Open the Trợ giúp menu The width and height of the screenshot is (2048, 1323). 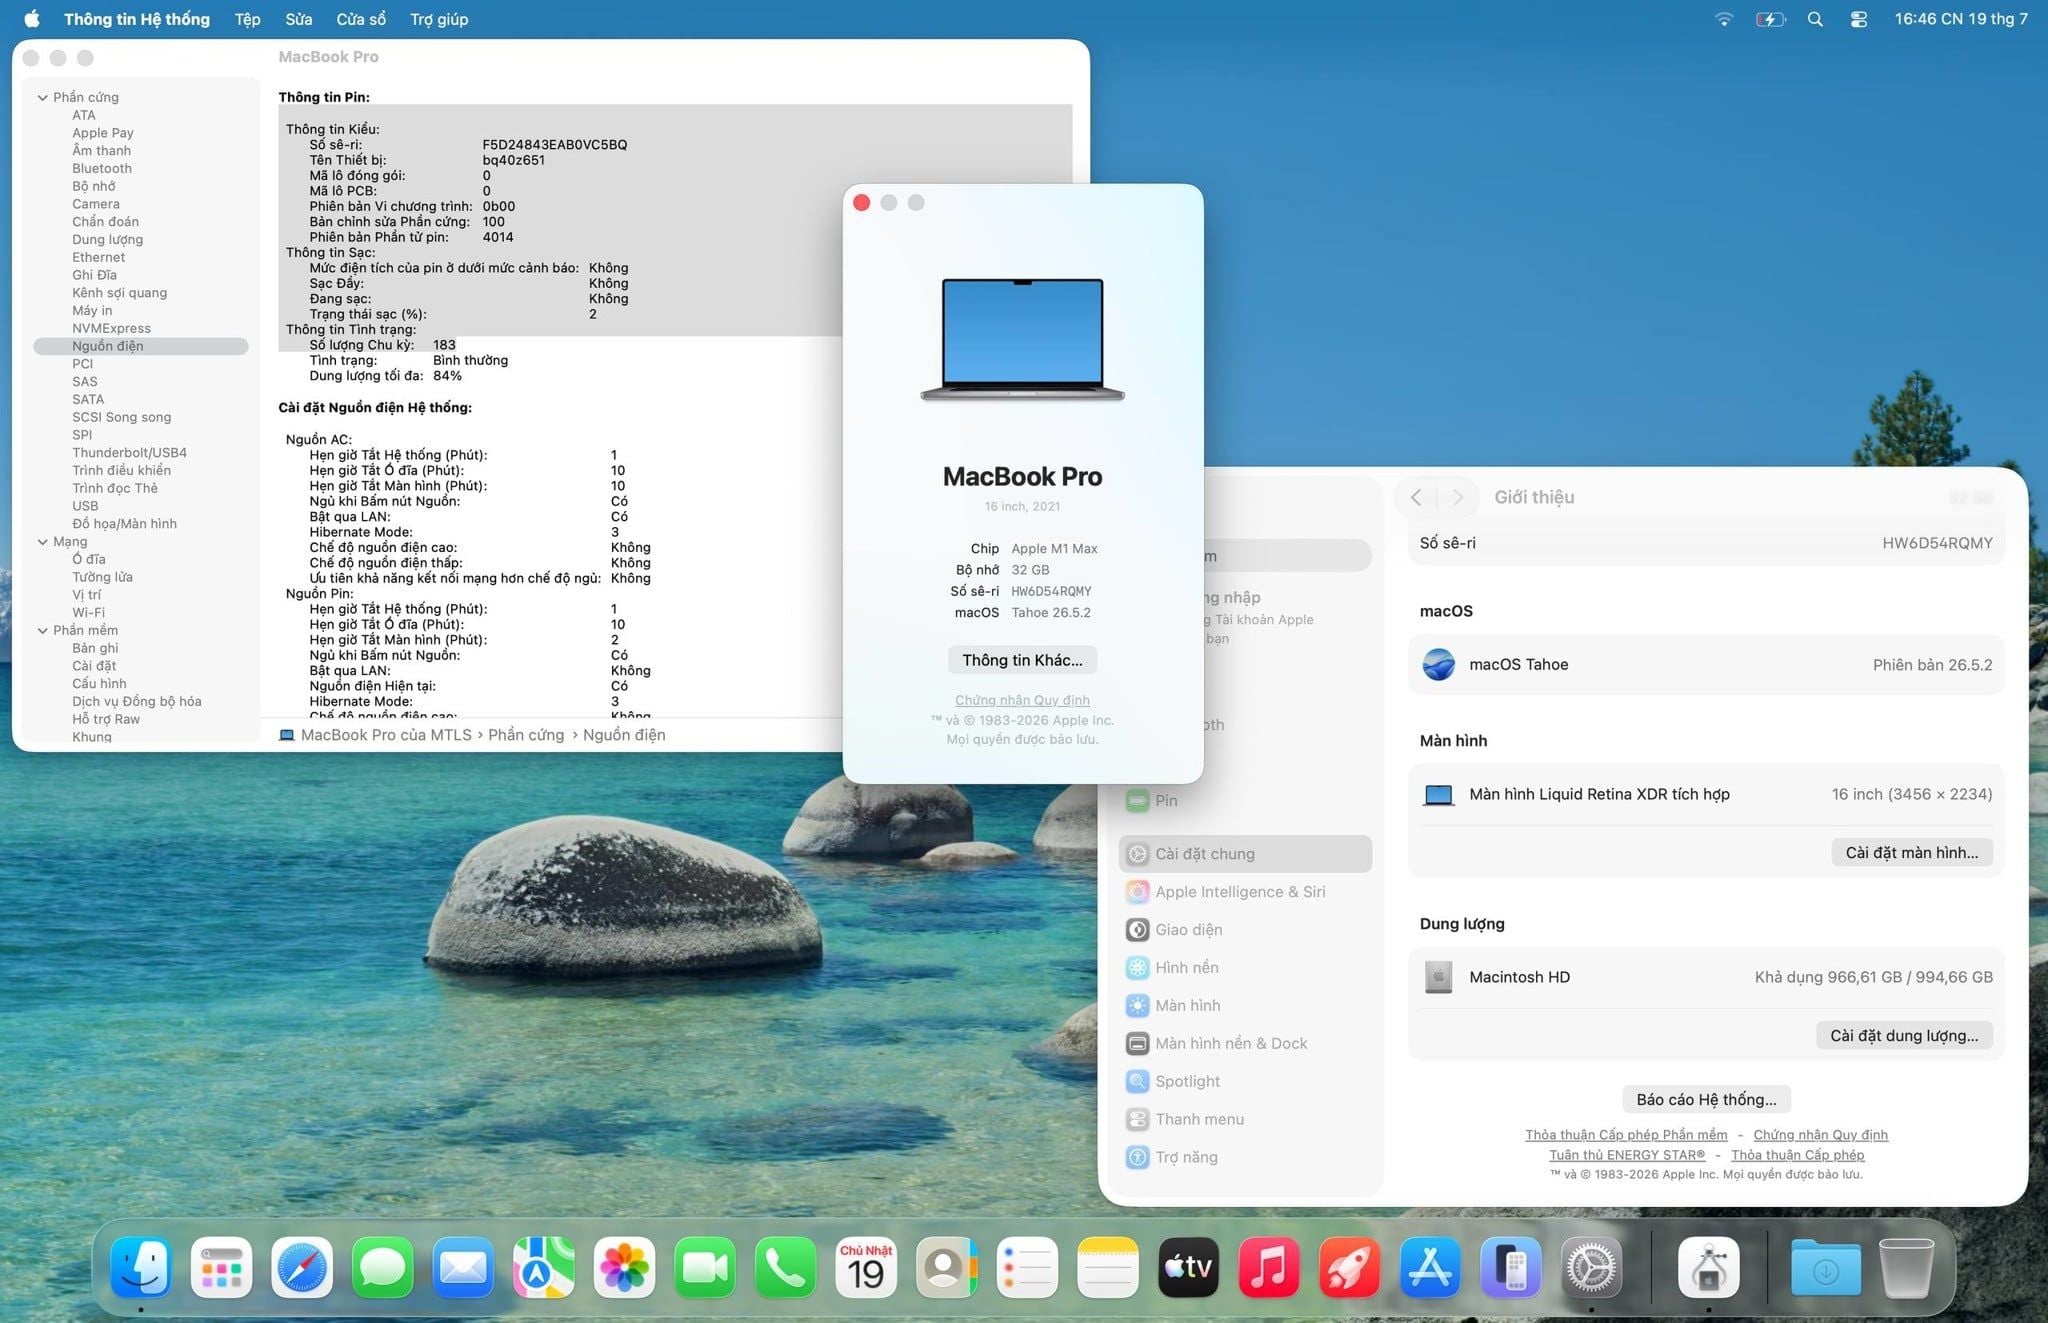439,19
